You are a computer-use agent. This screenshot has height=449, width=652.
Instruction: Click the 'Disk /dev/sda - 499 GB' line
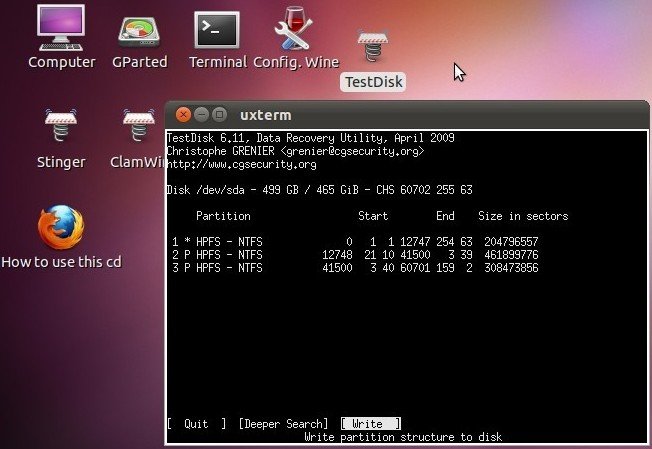(319, 190)
